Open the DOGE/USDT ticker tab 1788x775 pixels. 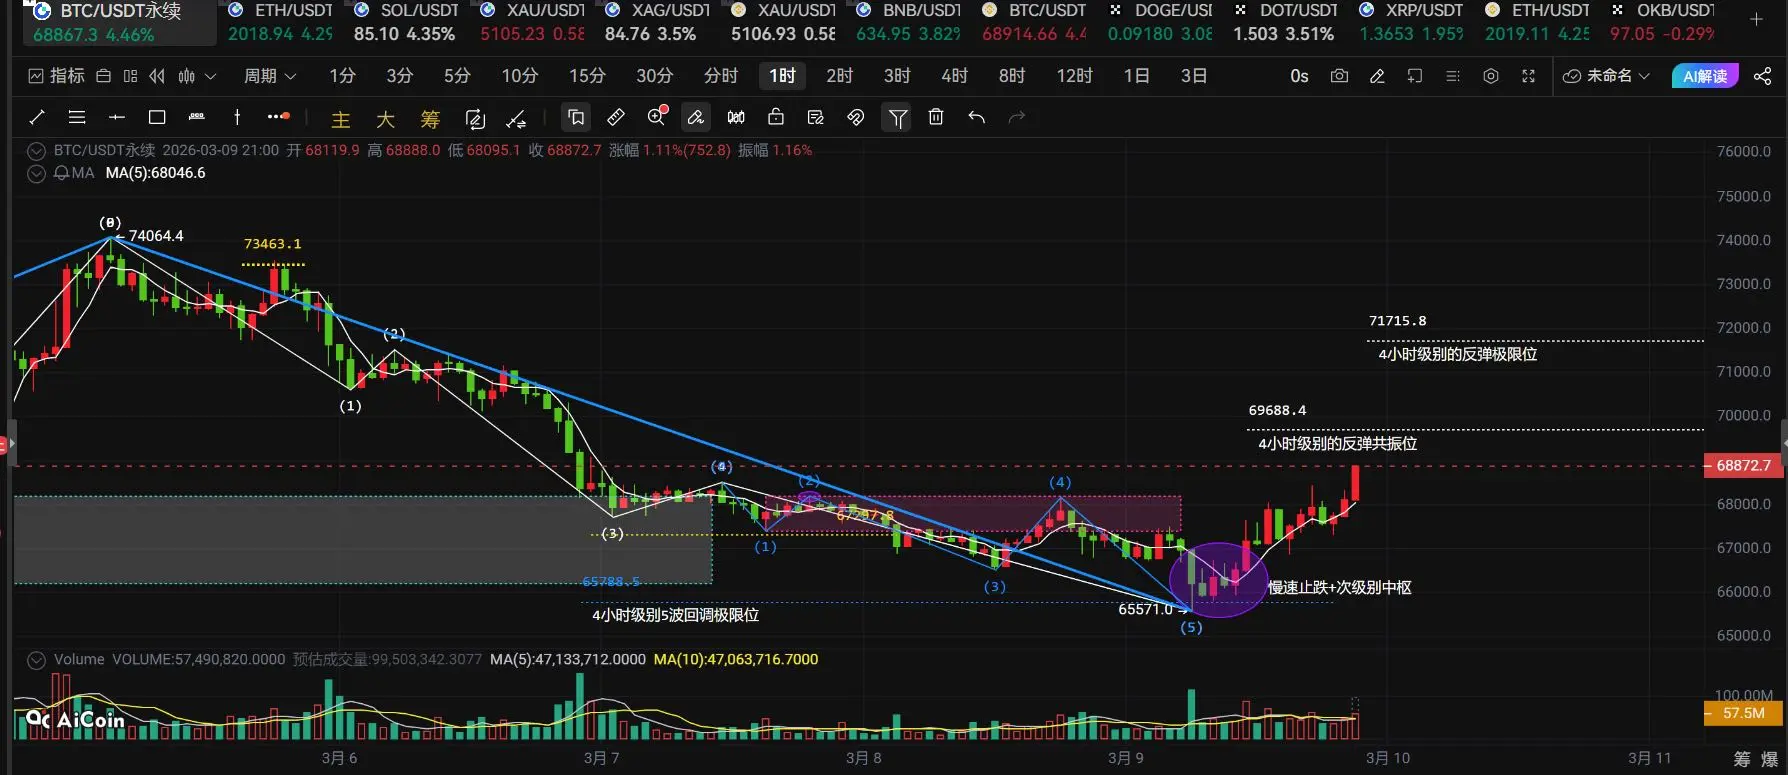tap(1160, 23)
